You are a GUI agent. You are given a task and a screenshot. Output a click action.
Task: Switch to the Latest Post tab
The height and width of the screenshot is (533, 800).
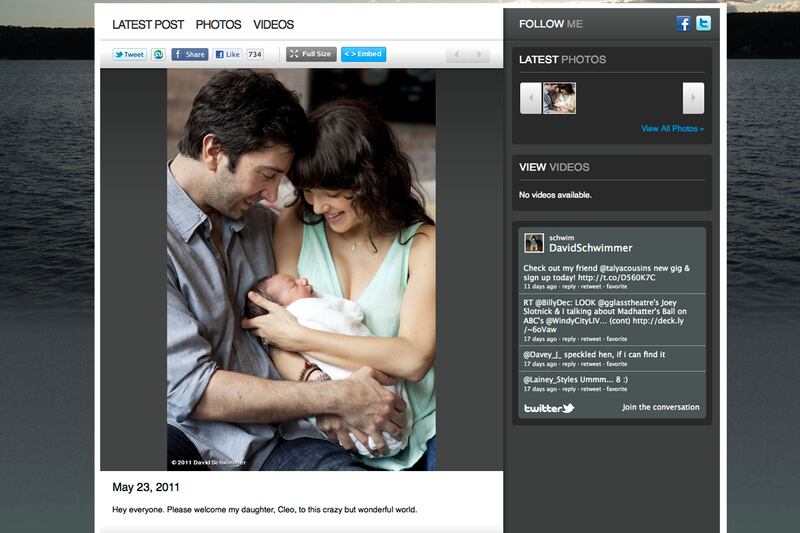(x=147, y=24)
